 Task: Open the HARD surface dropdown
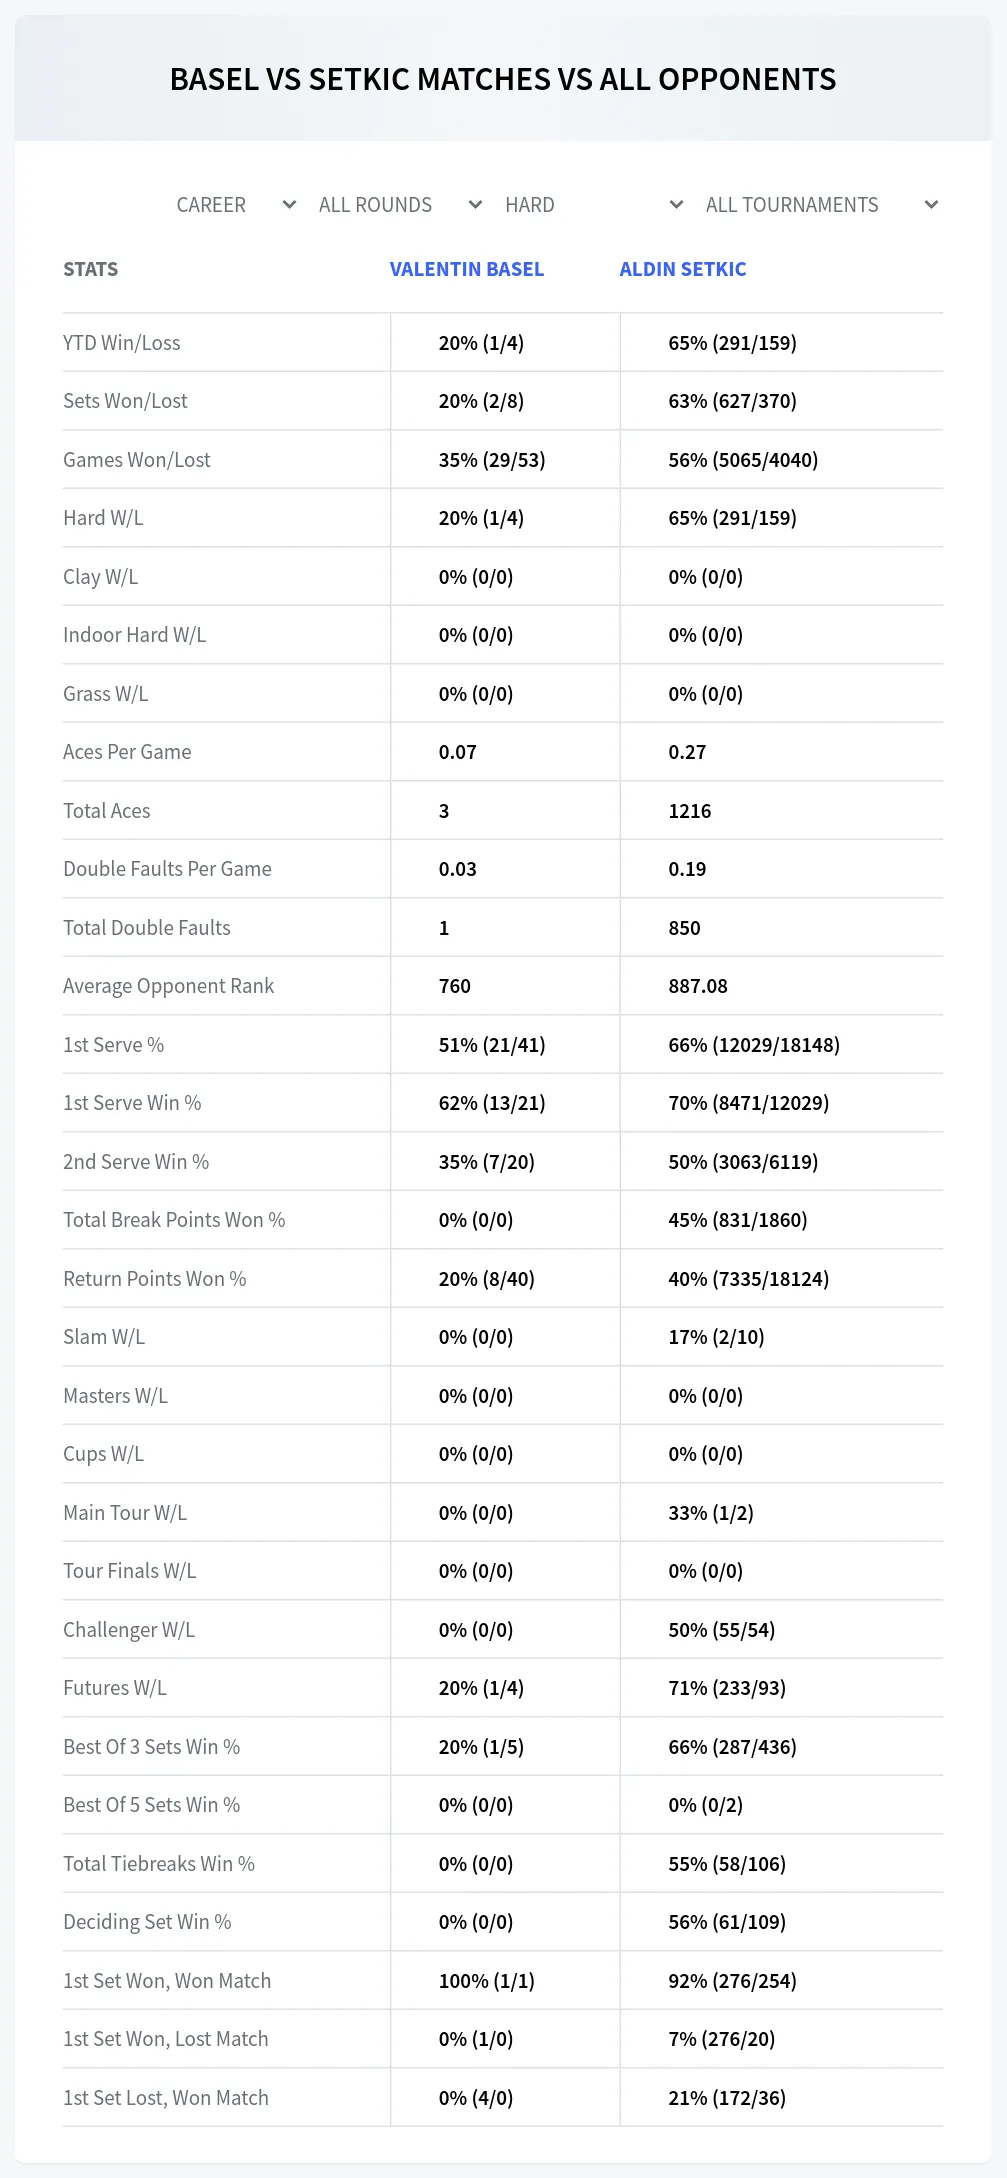[593, 205]
